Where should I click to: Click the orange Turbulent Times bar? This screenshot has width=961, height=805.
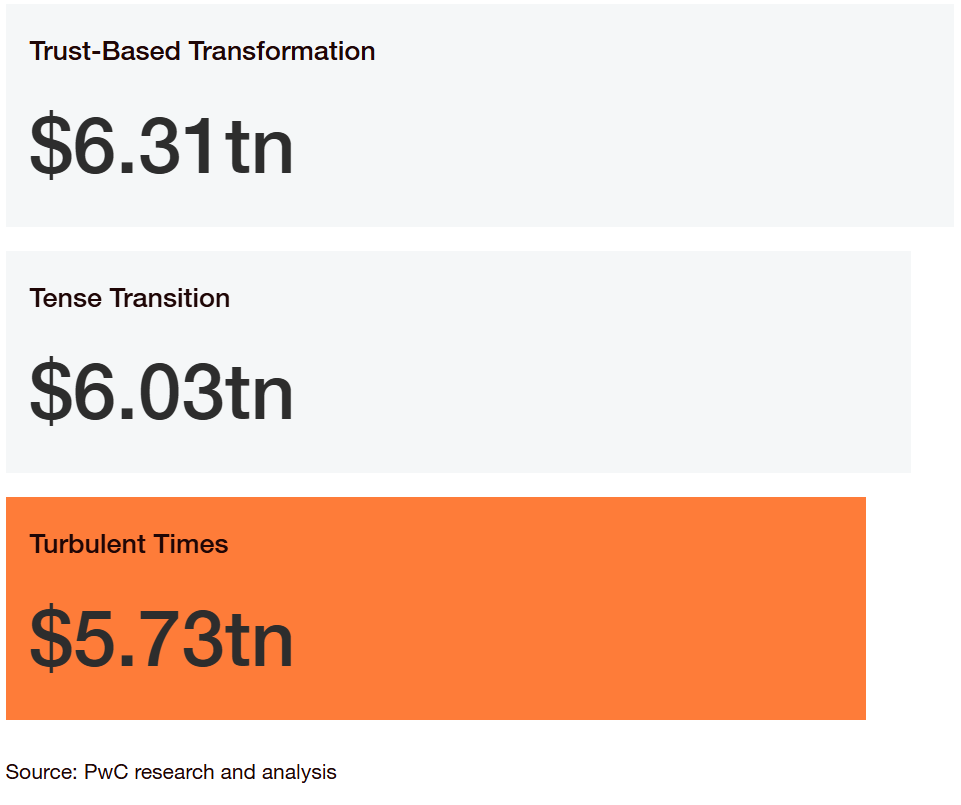[x=436, y=608]
